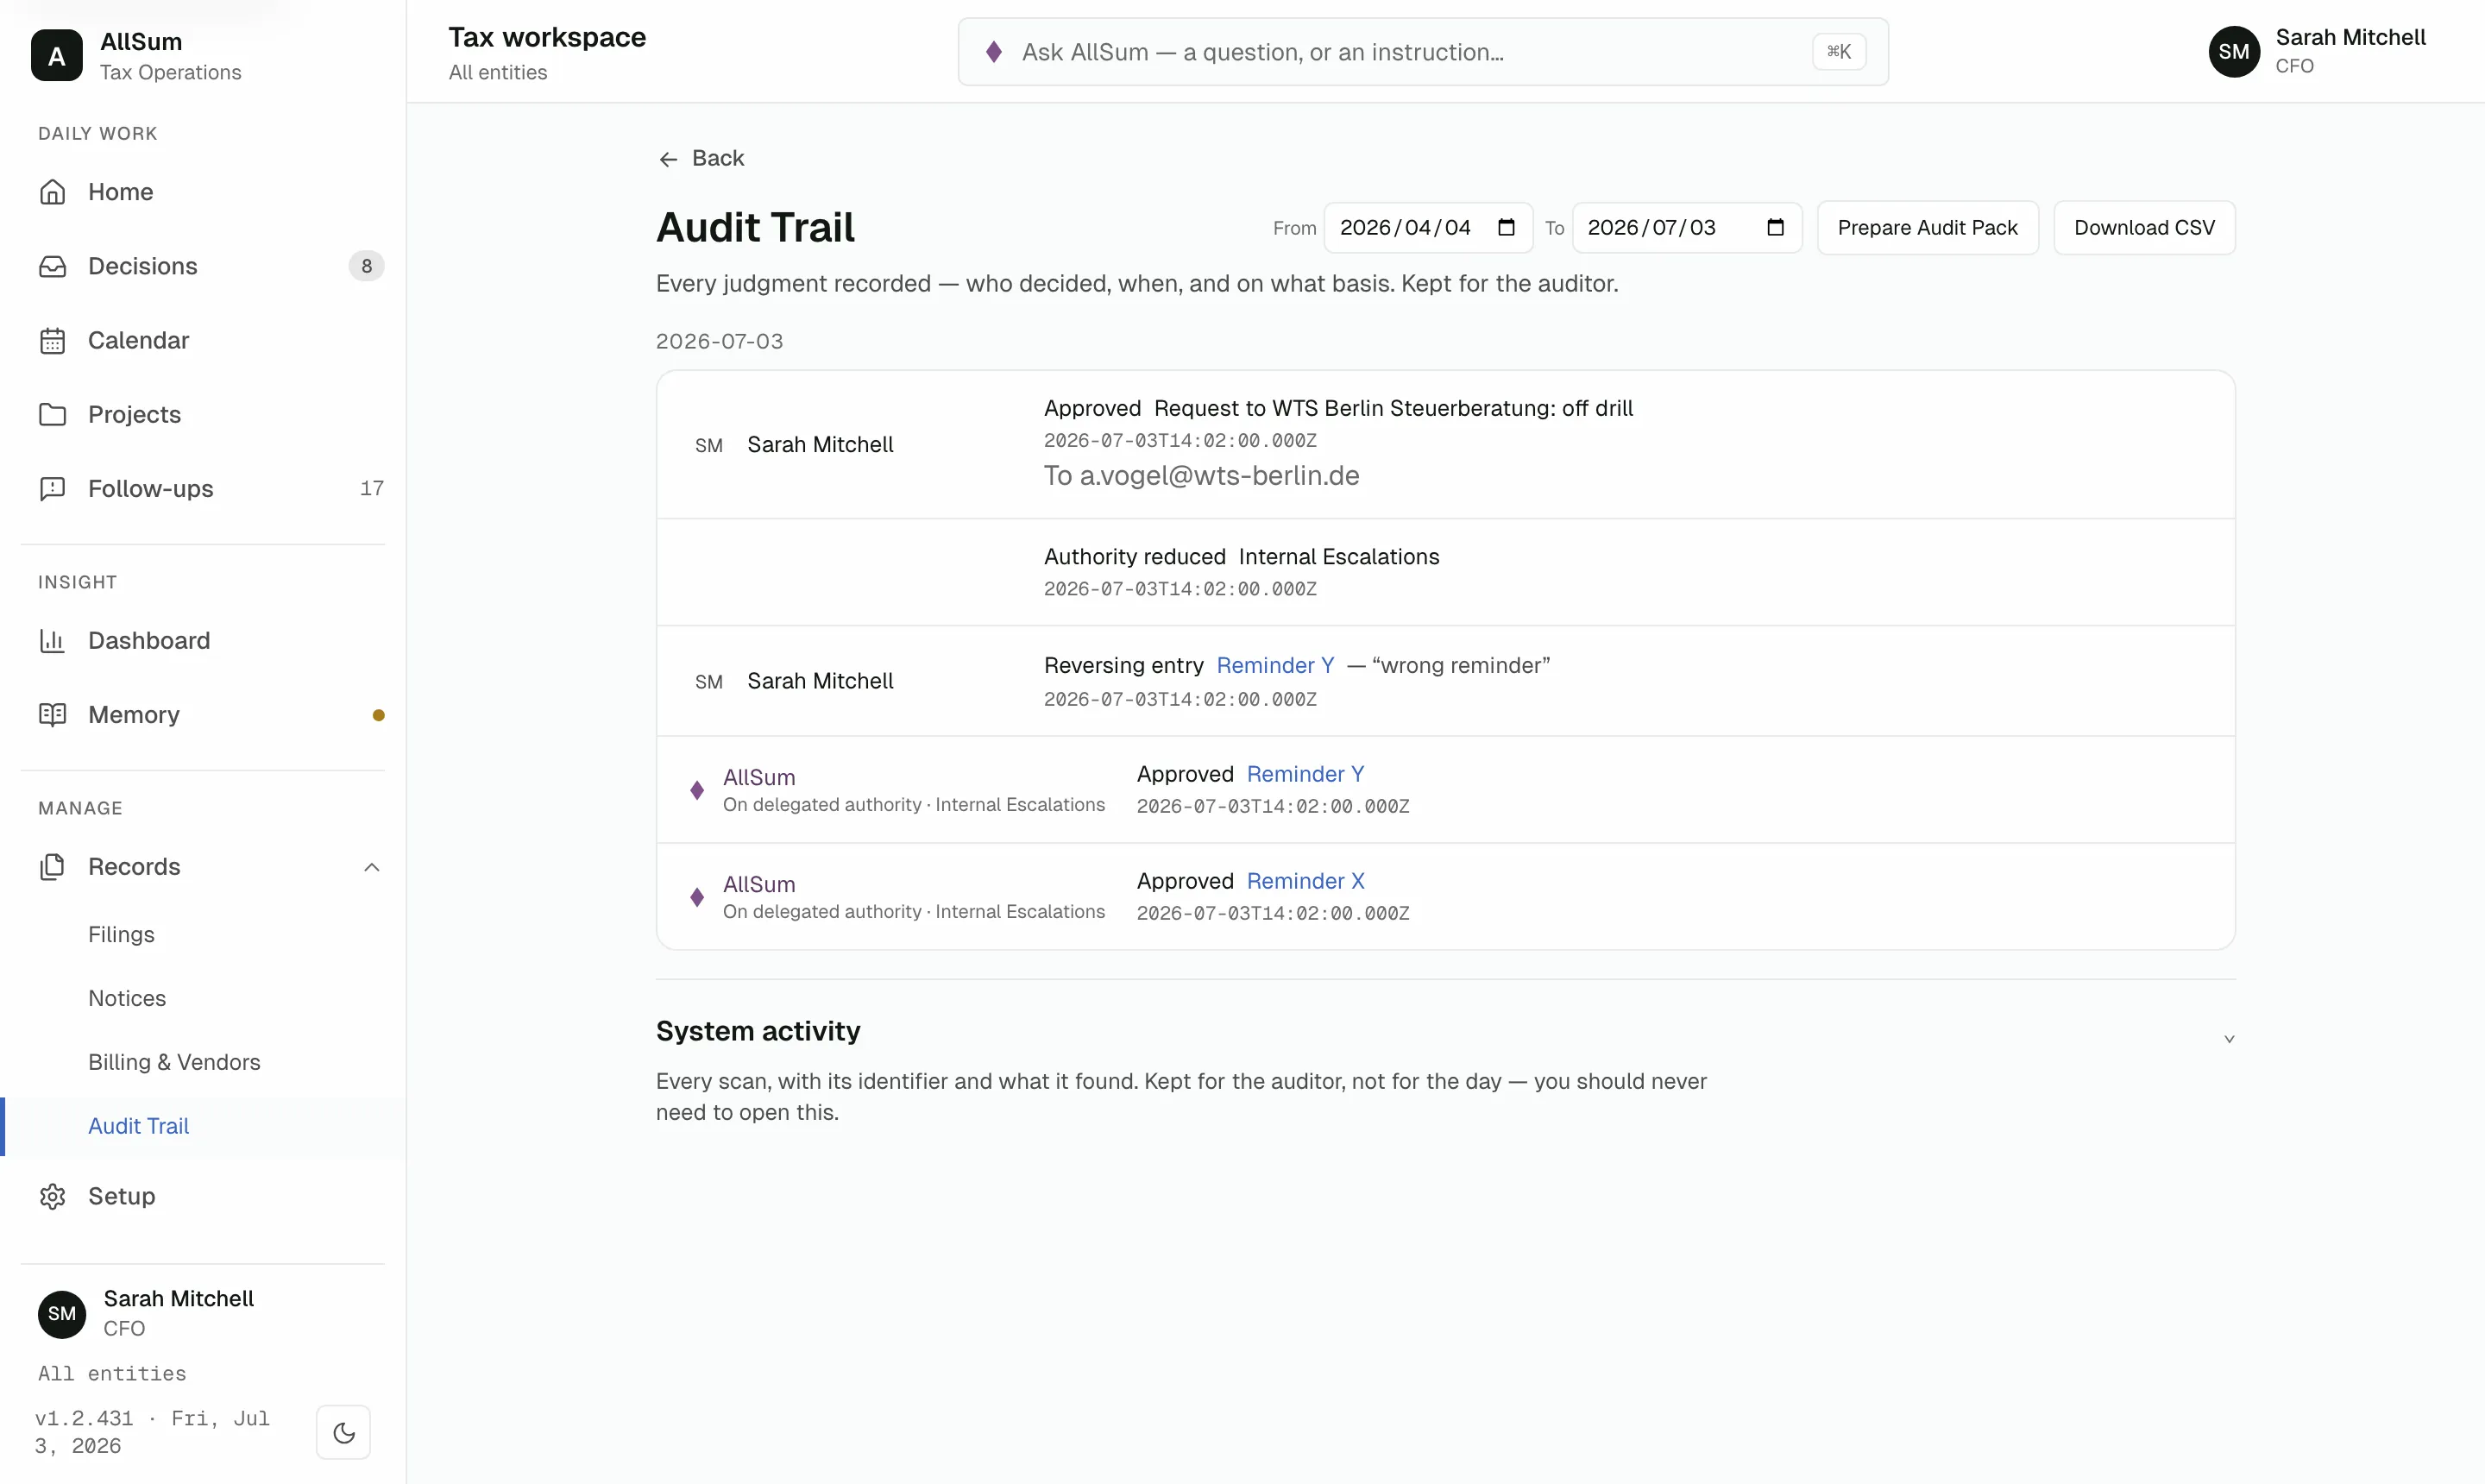The height and width of the screenshot is (1484, 2485).
Task: Click SM avatar in Reversing entry row
Action: (709, 682)
